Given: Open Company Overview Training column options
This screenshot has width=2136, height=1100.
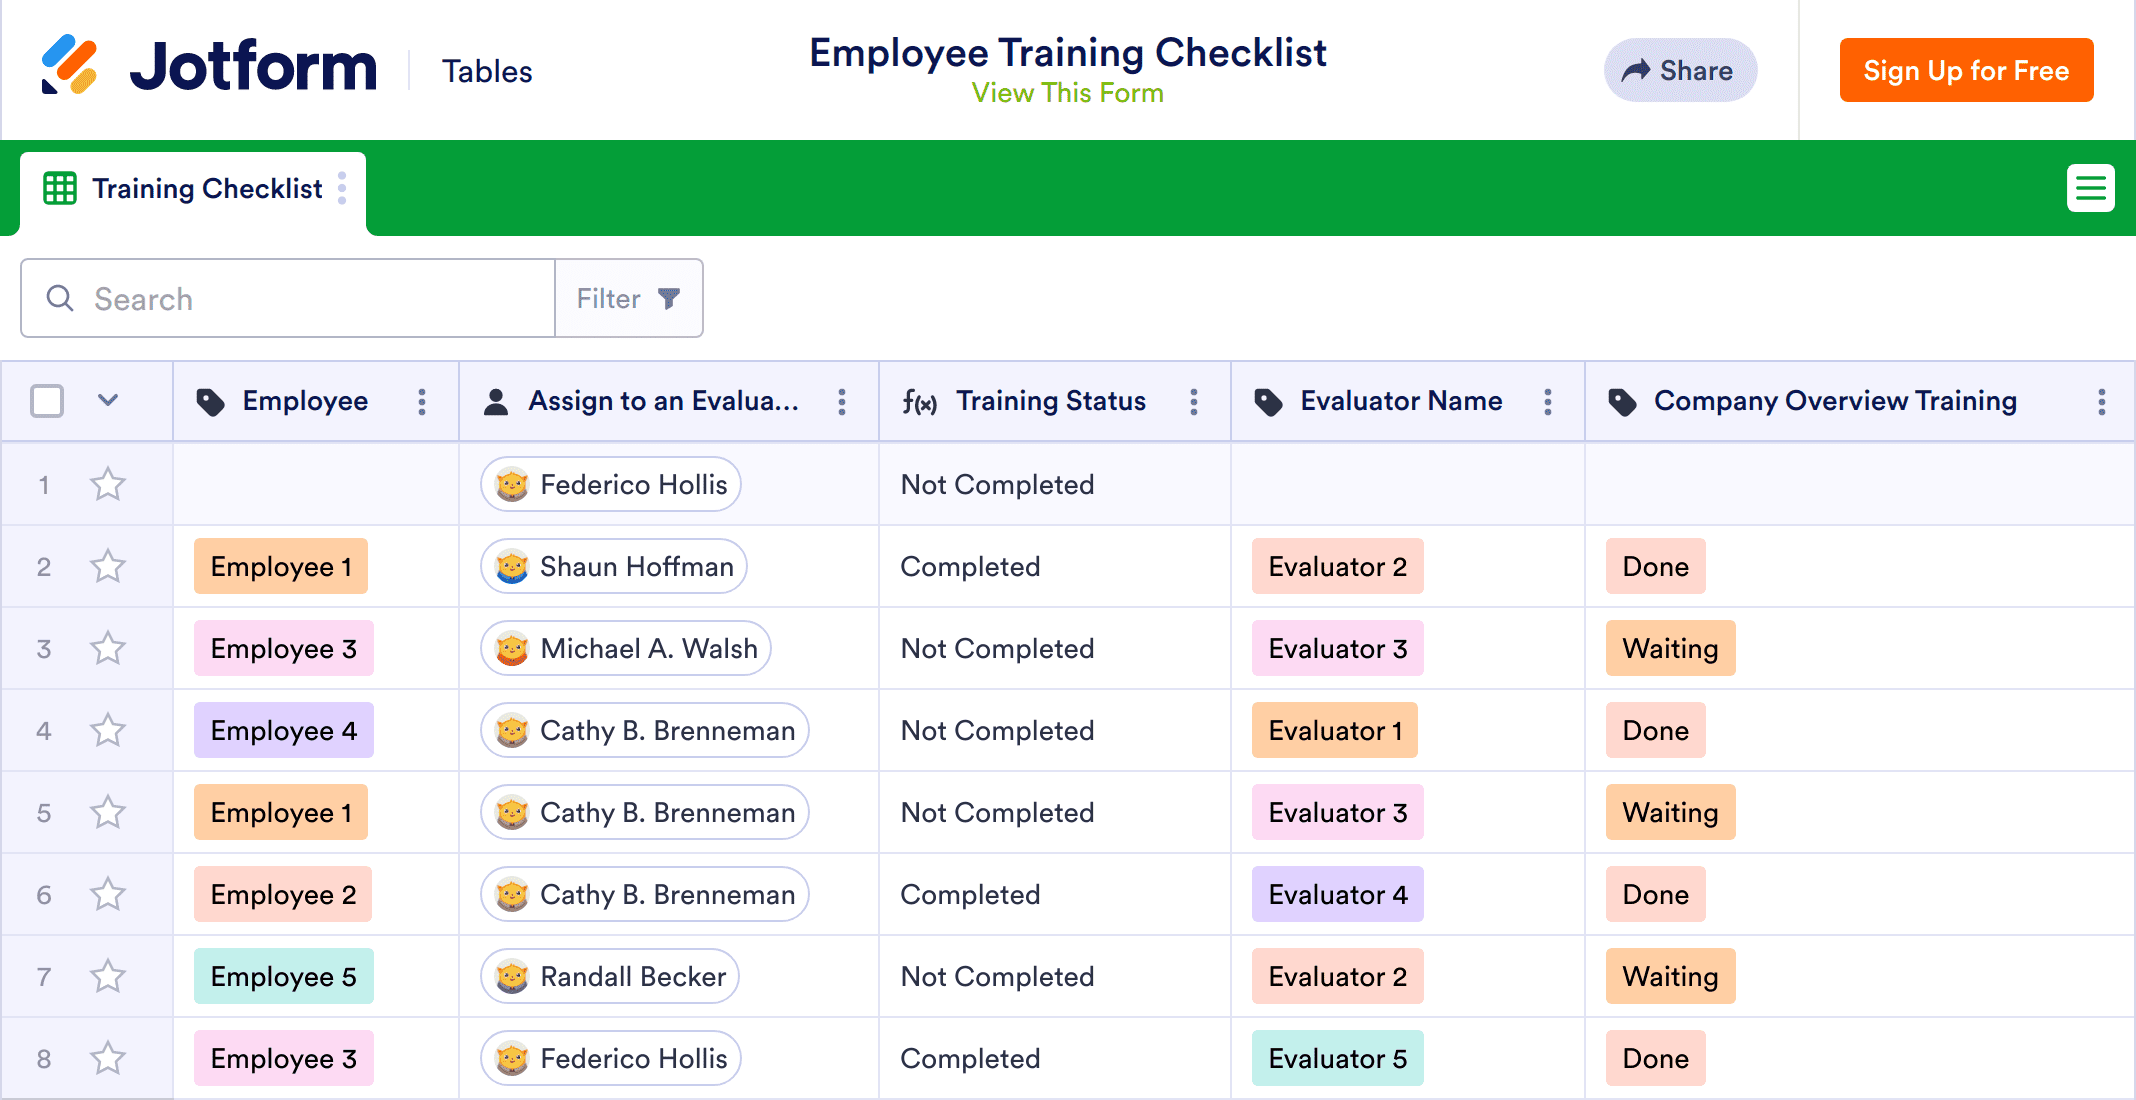Looking at the screenshot, I should point(2102,402).
